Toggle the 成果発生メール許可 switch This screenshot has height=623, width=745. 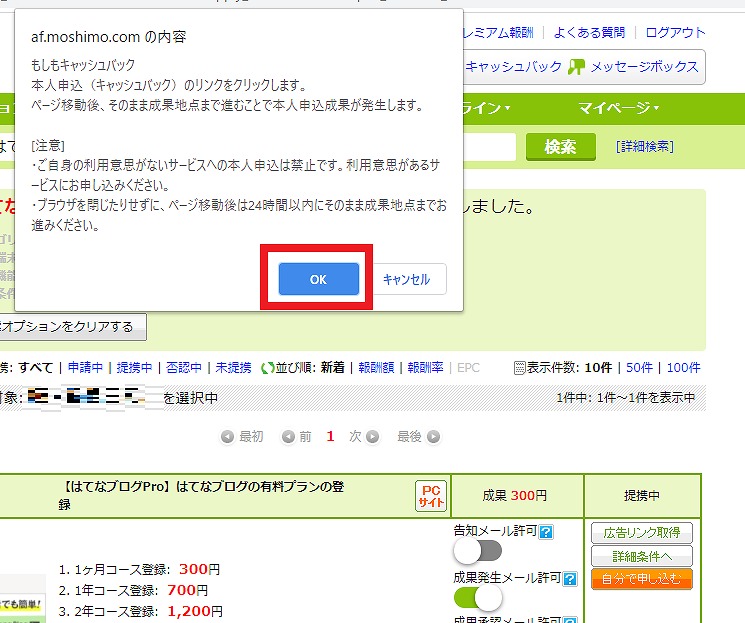[x=478, y=598]
